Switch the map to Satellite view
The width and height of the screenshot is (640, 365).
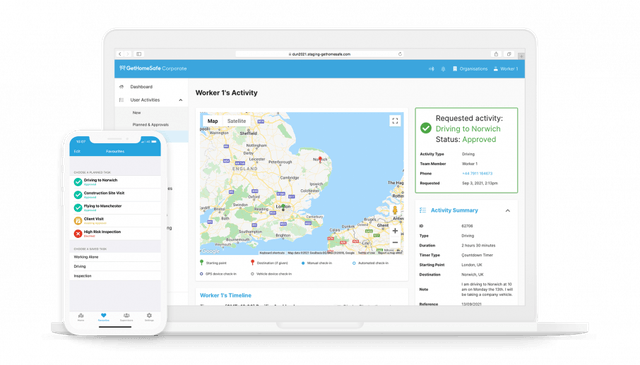click(x=237, y=121)
